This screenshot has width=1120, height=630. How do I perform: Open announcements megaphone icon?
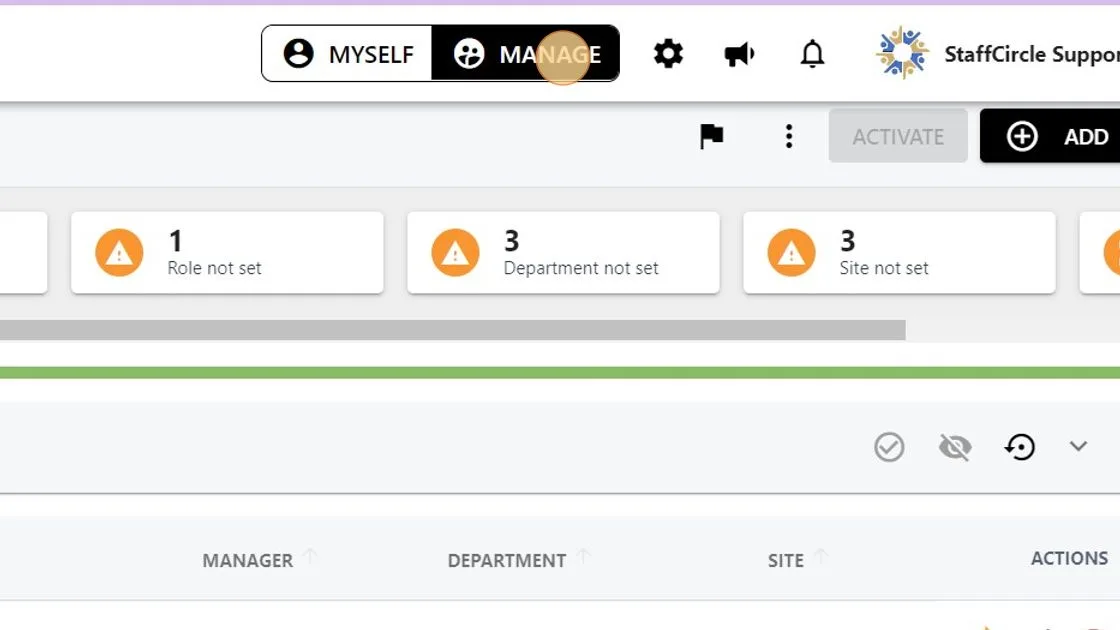(x=739, y=54)
